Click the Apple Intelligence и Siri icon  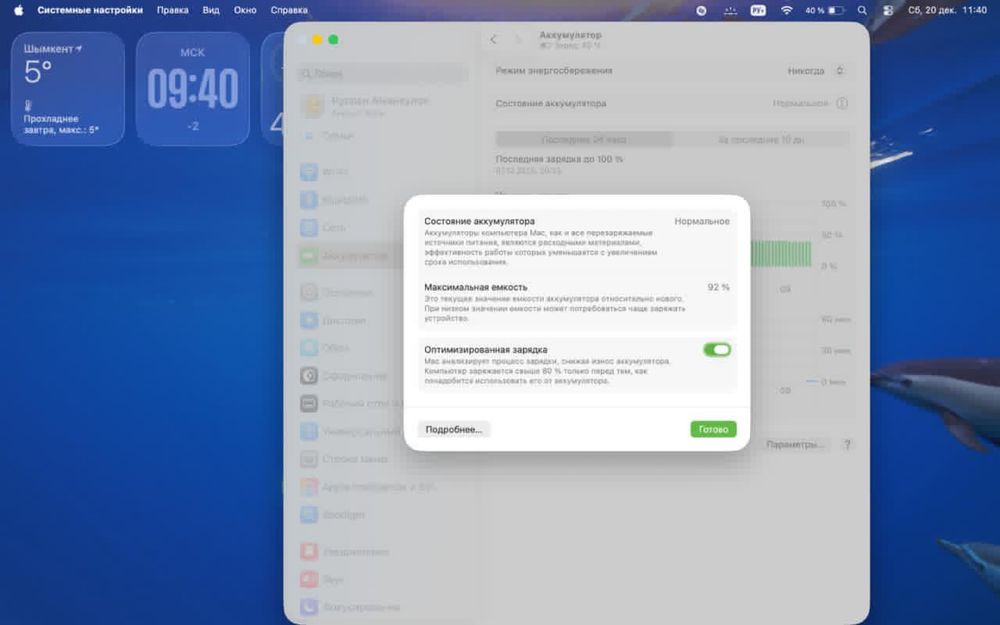click(x=309, y=487)
